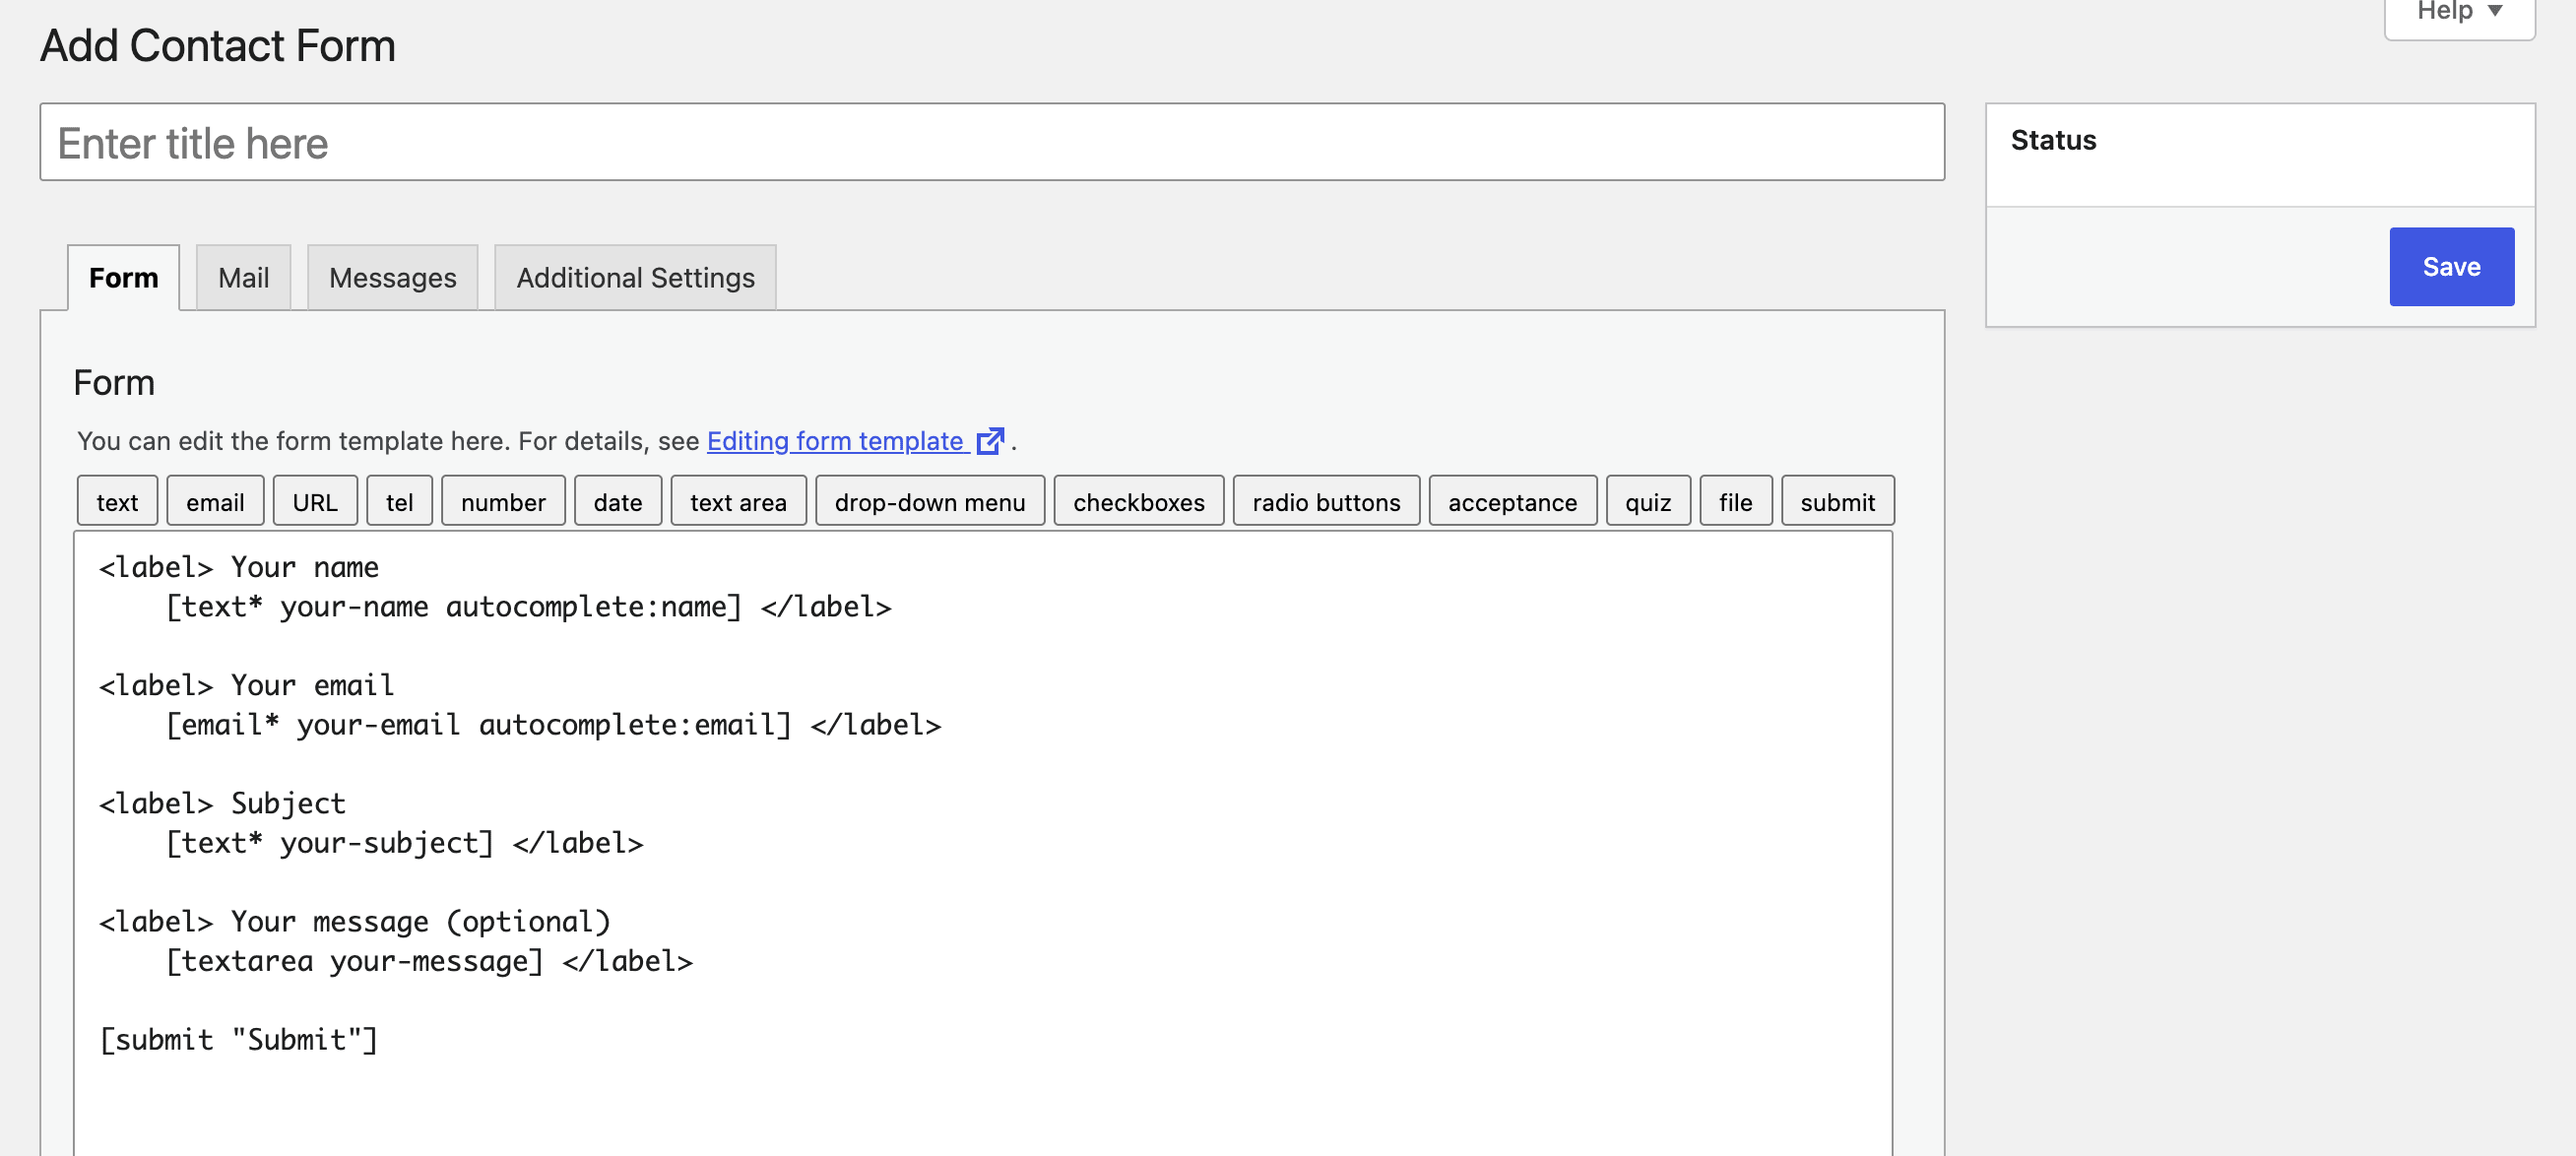Open the Messages tab
2576x1156 pixels.
click(x=392, y=277)
